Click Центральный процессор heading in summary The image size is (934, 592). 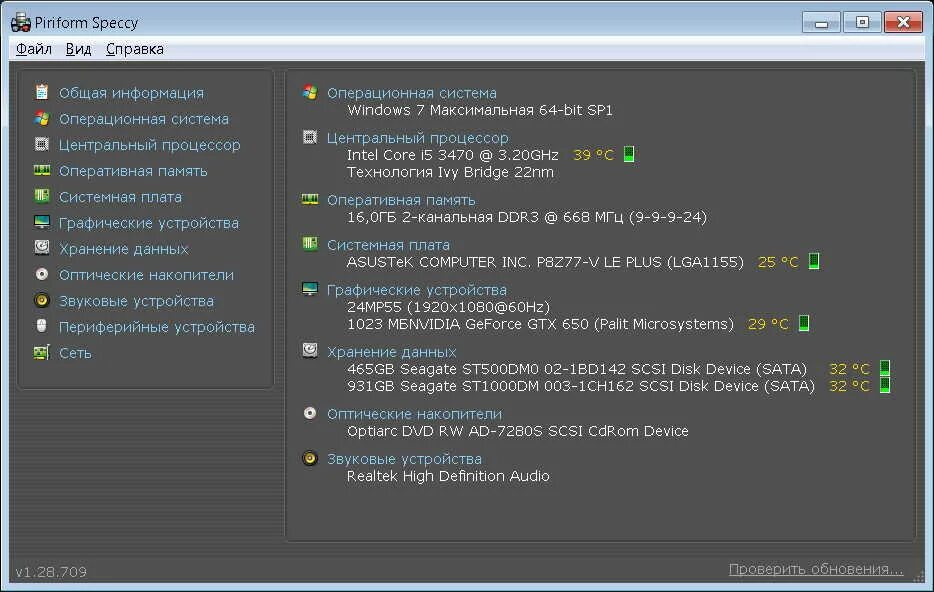click(418, 138)
